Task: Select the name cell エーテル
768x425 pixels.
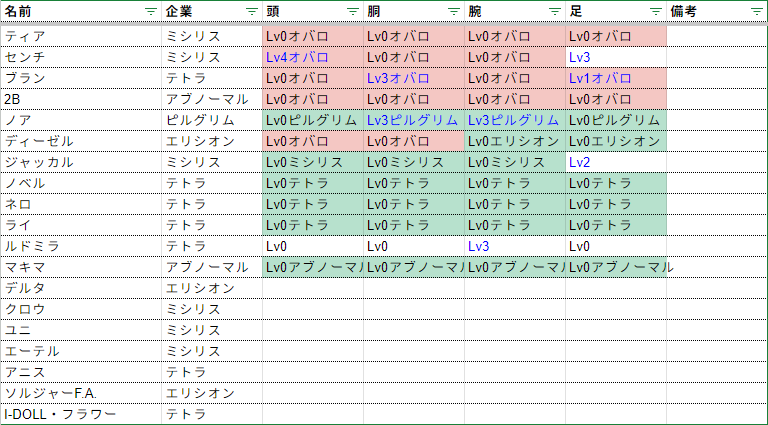Action: [81, 352]
